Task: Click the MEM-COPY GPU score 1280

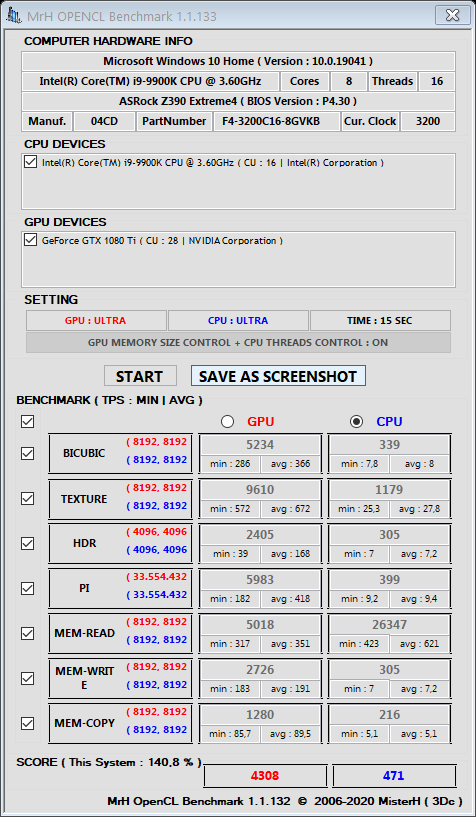Action: point(260,714)
